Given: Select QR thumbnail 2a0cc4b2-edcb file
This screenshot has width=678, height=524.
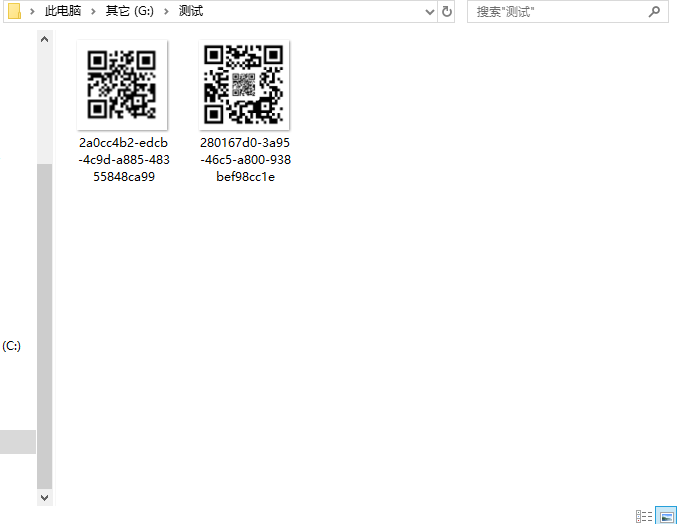Looking at the screenshot, I should point(122,85).
